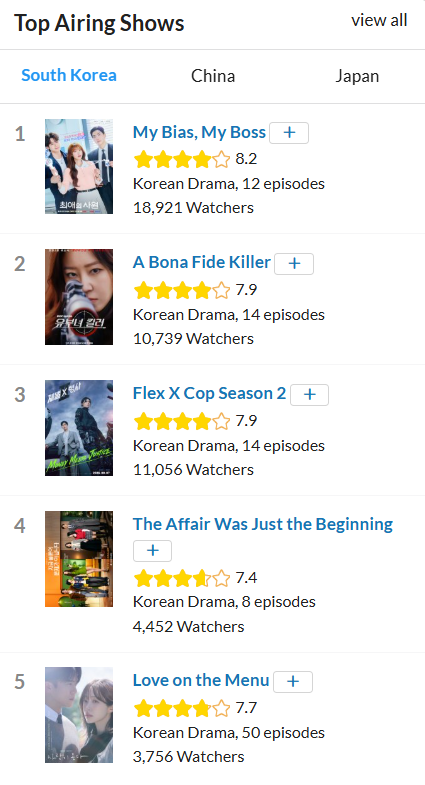Add Love on the Menu to list
The width and height of the screenshot is (425, 785).
point(293,681)
